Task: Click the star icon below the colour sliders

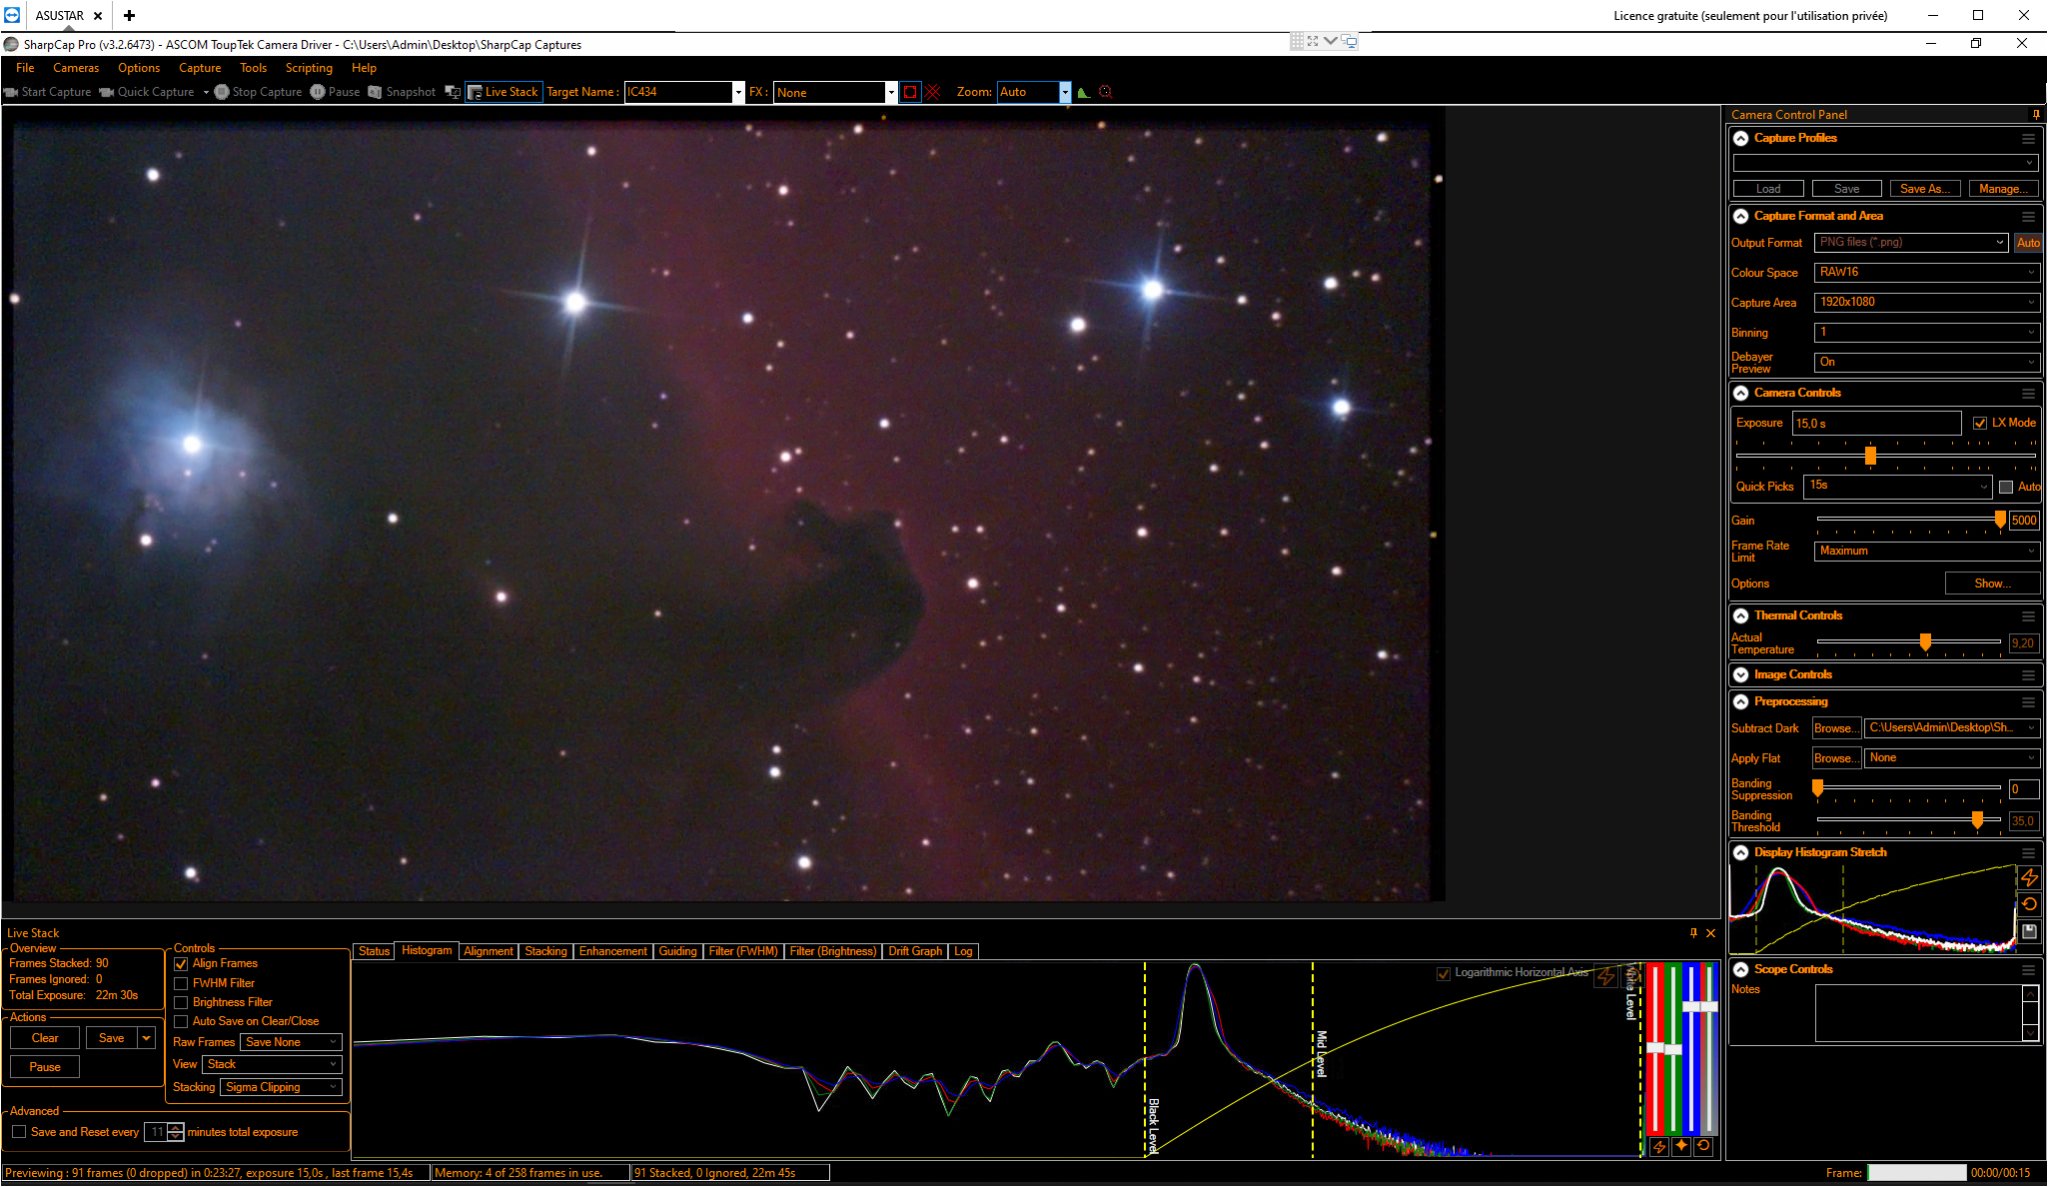Action: (1681, 1146)
